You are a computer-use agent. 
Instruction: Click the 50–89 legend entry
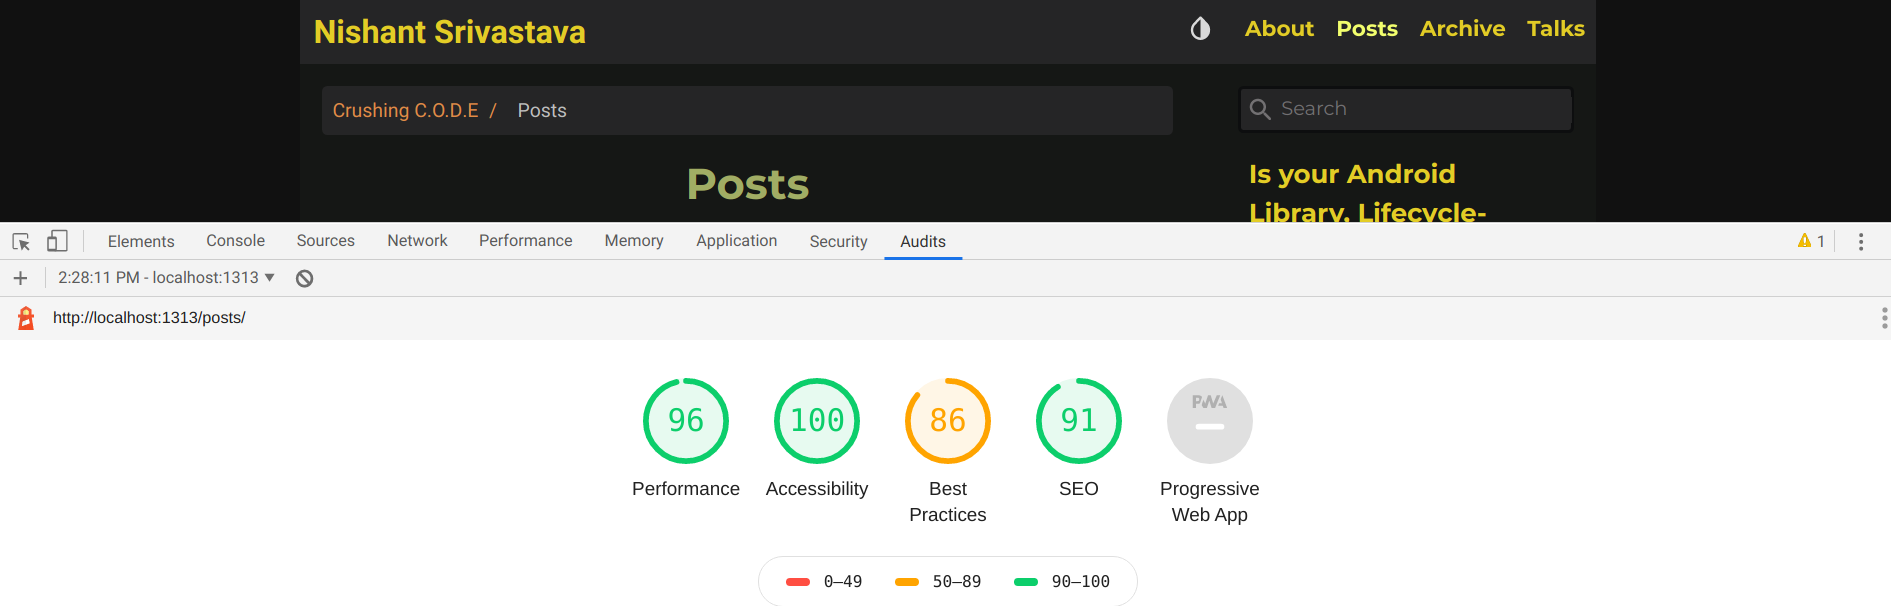click(938, 582)
